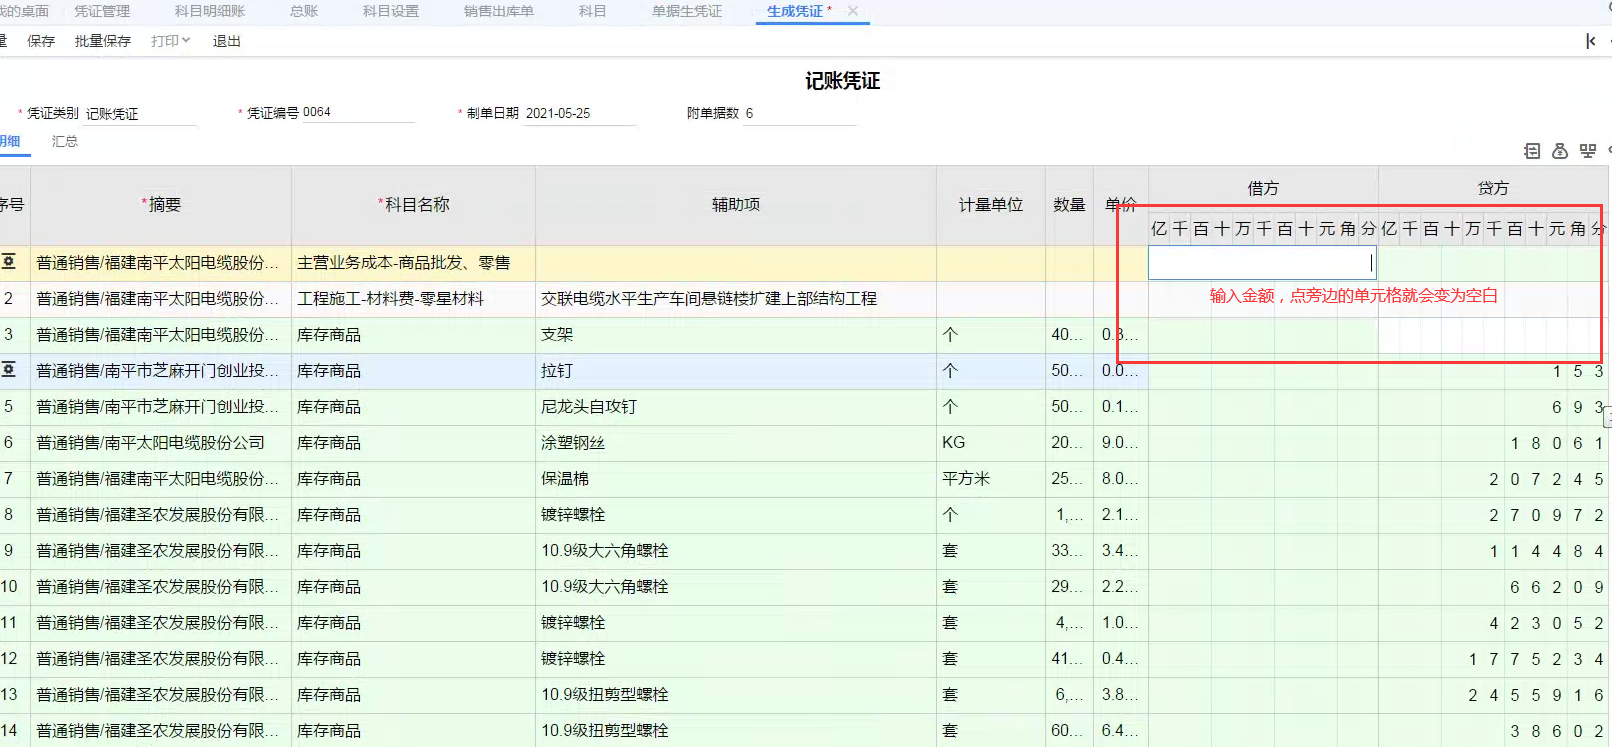Switch to the 科目设置 tab
1612x747 pixels.
391,11
